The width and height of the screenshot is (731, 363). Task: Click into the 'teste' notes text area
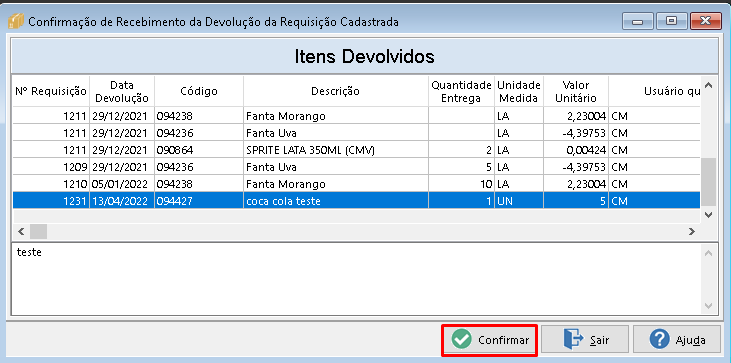[356, 278]
